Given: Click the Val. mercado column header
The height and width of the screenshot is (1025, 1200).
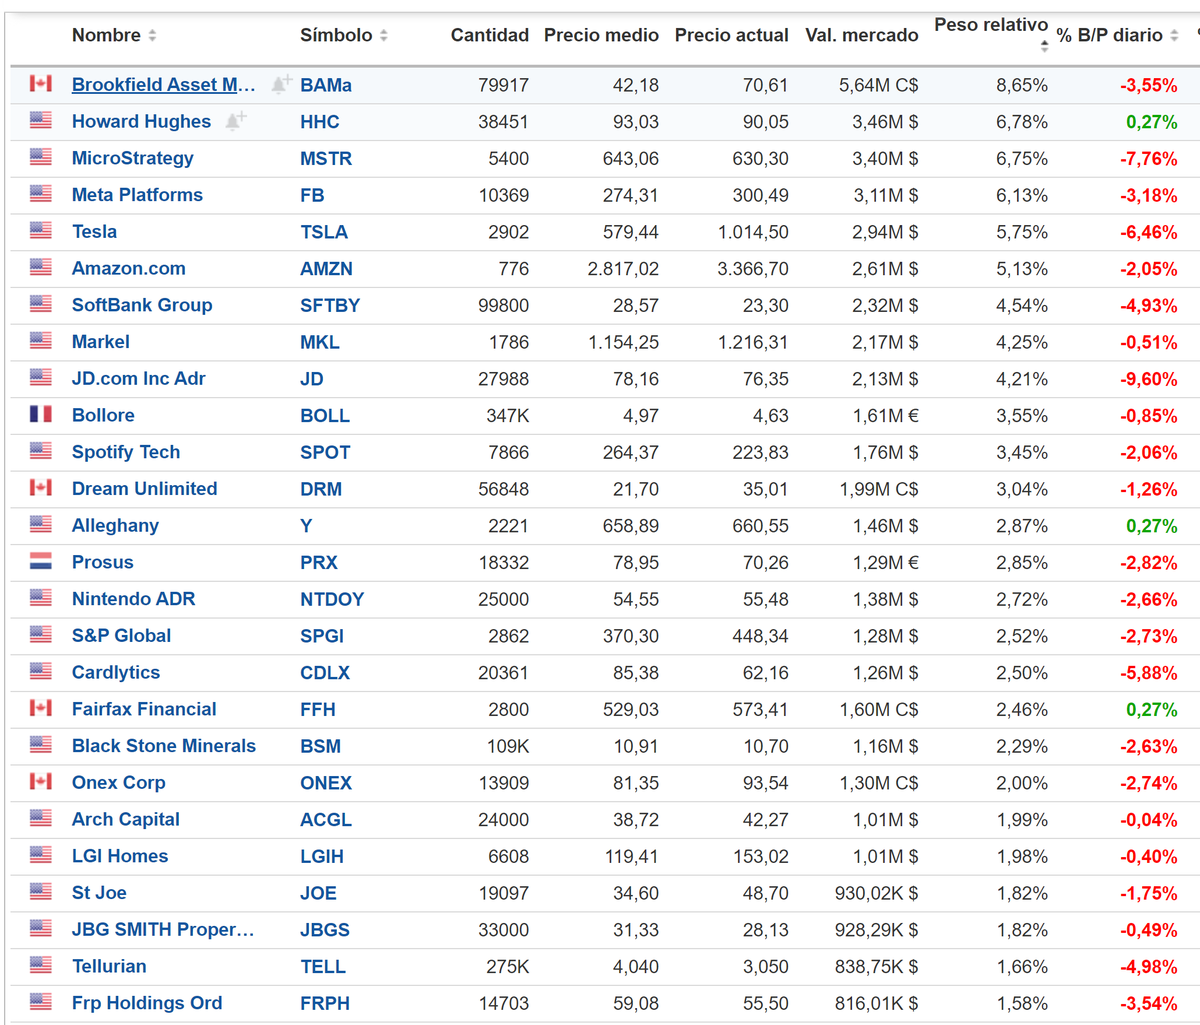Looking at the screenshot, I should (861, 35).
